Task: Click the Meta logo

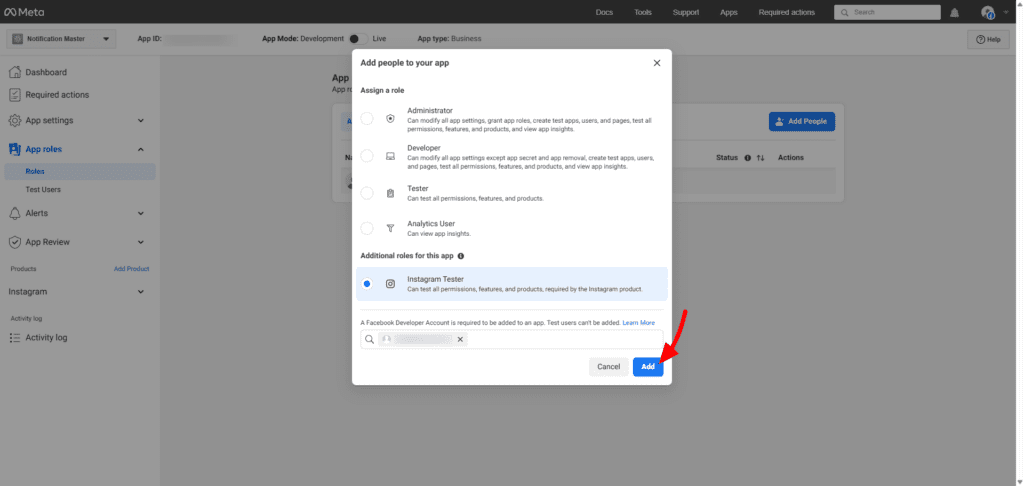Action: tap(24, 12)
